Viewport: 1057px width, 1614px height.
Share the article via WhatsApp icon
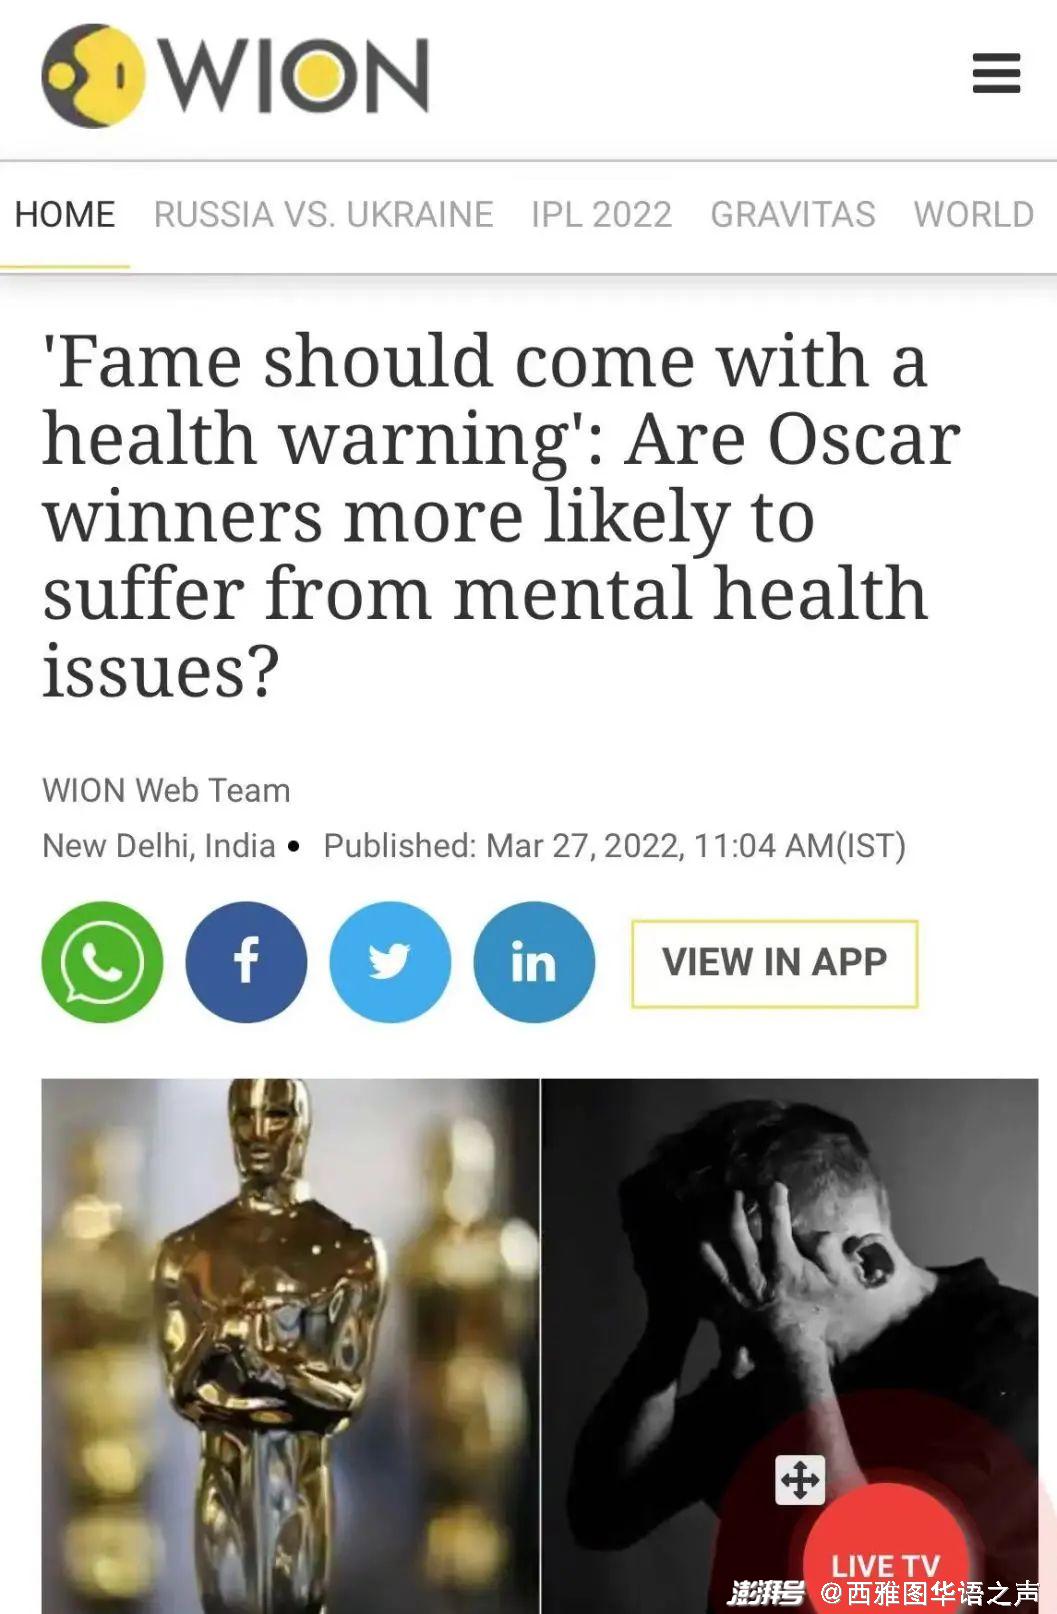102,962
